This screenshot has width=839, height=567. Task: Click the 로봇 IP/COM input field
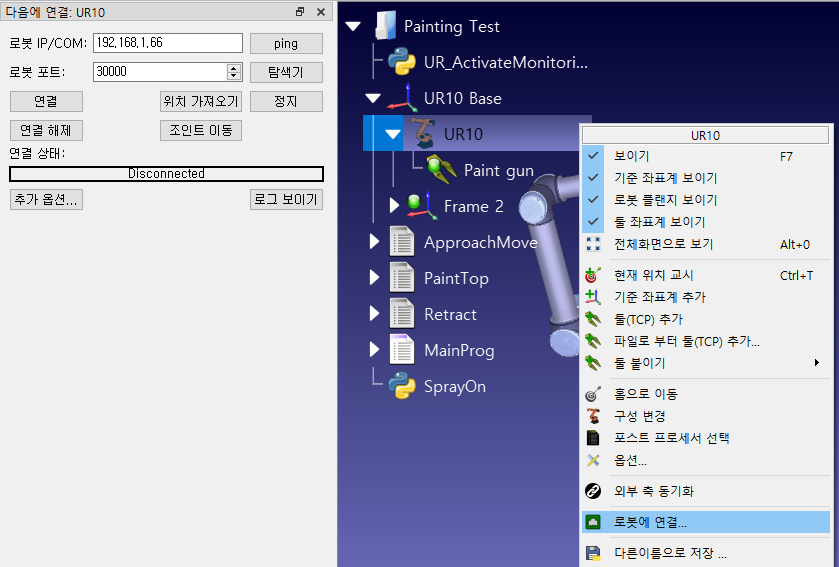pos(167,43)
